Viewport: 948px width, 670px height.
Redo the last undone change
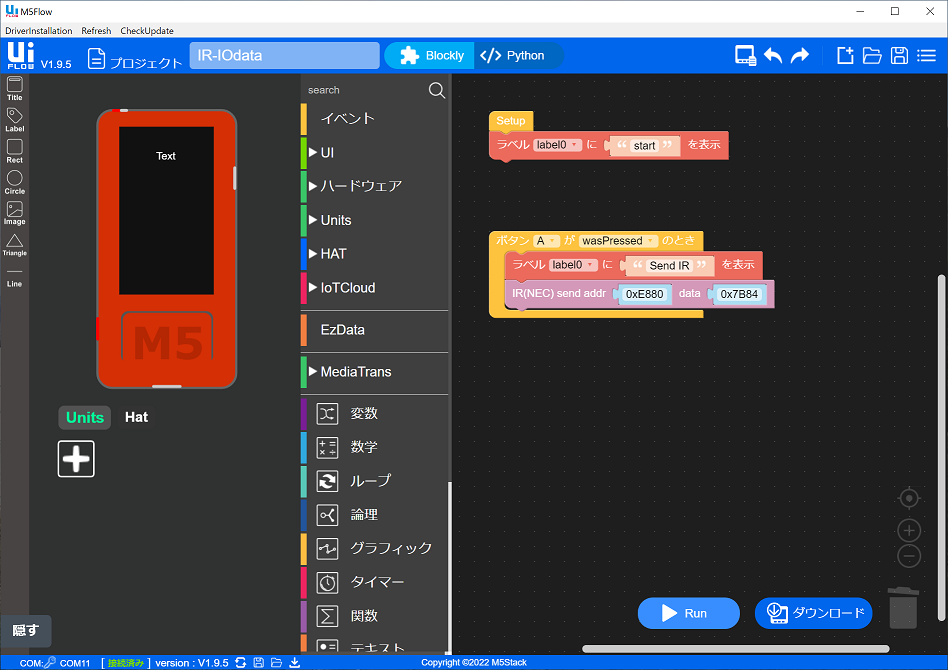(800, 56)
